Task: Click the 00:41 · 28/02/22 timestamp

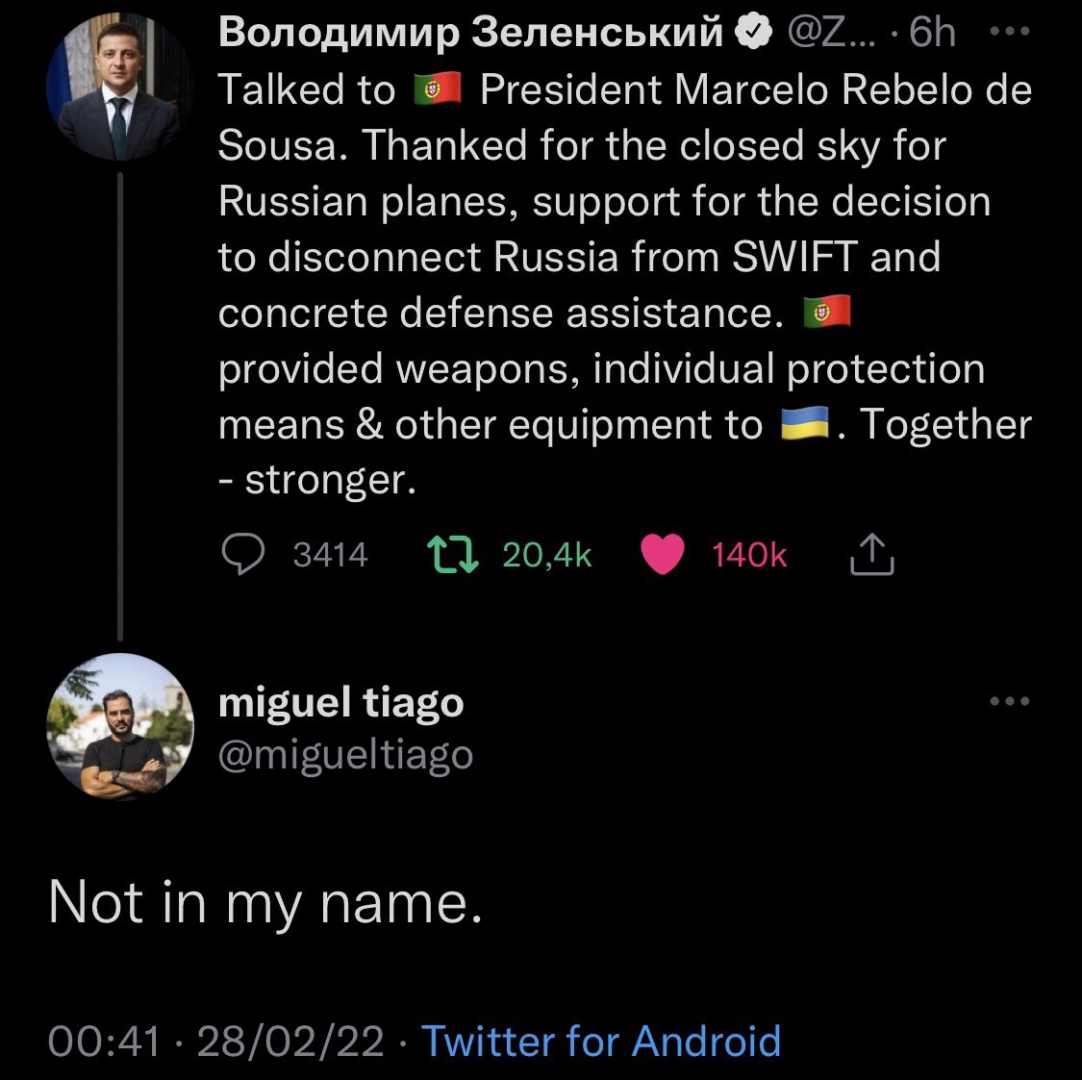Action: click(x=216, y=1041)
